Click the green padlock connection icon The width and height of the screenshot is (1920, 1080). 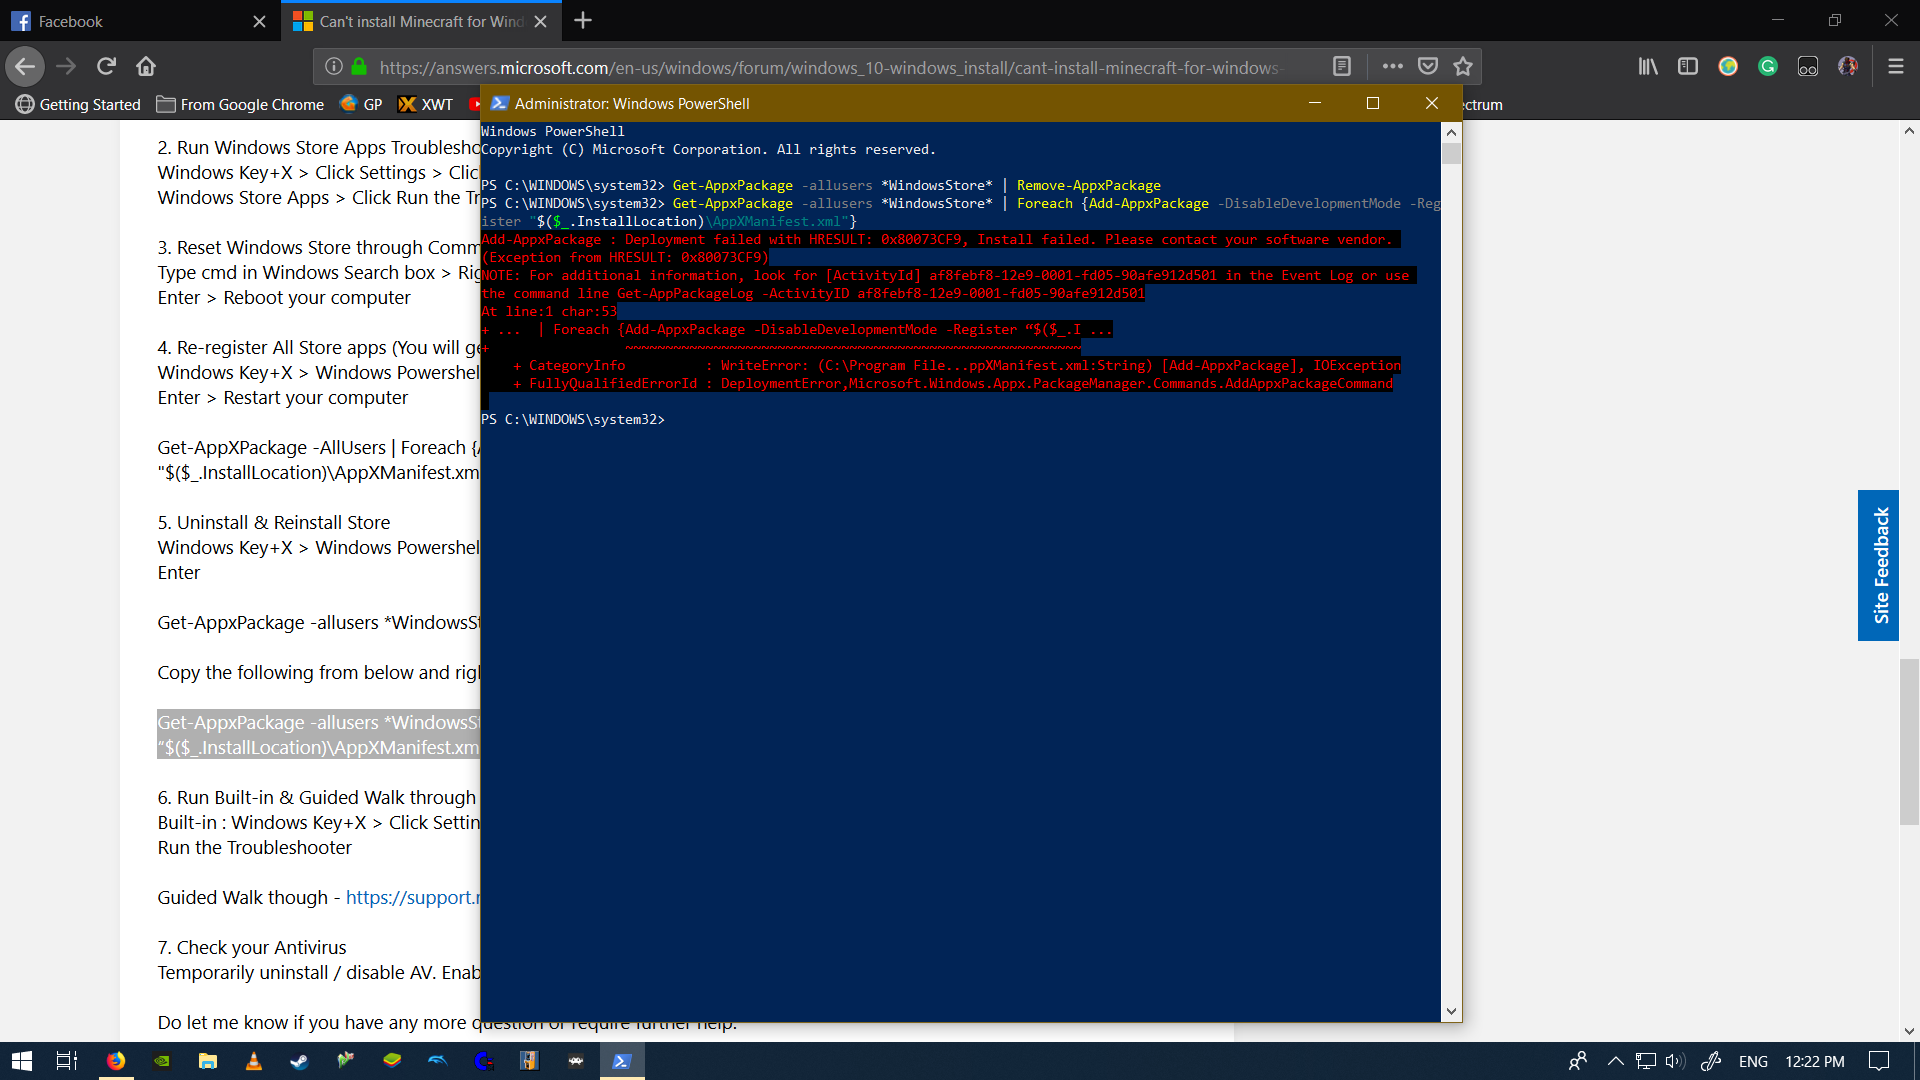coord(359,67)
